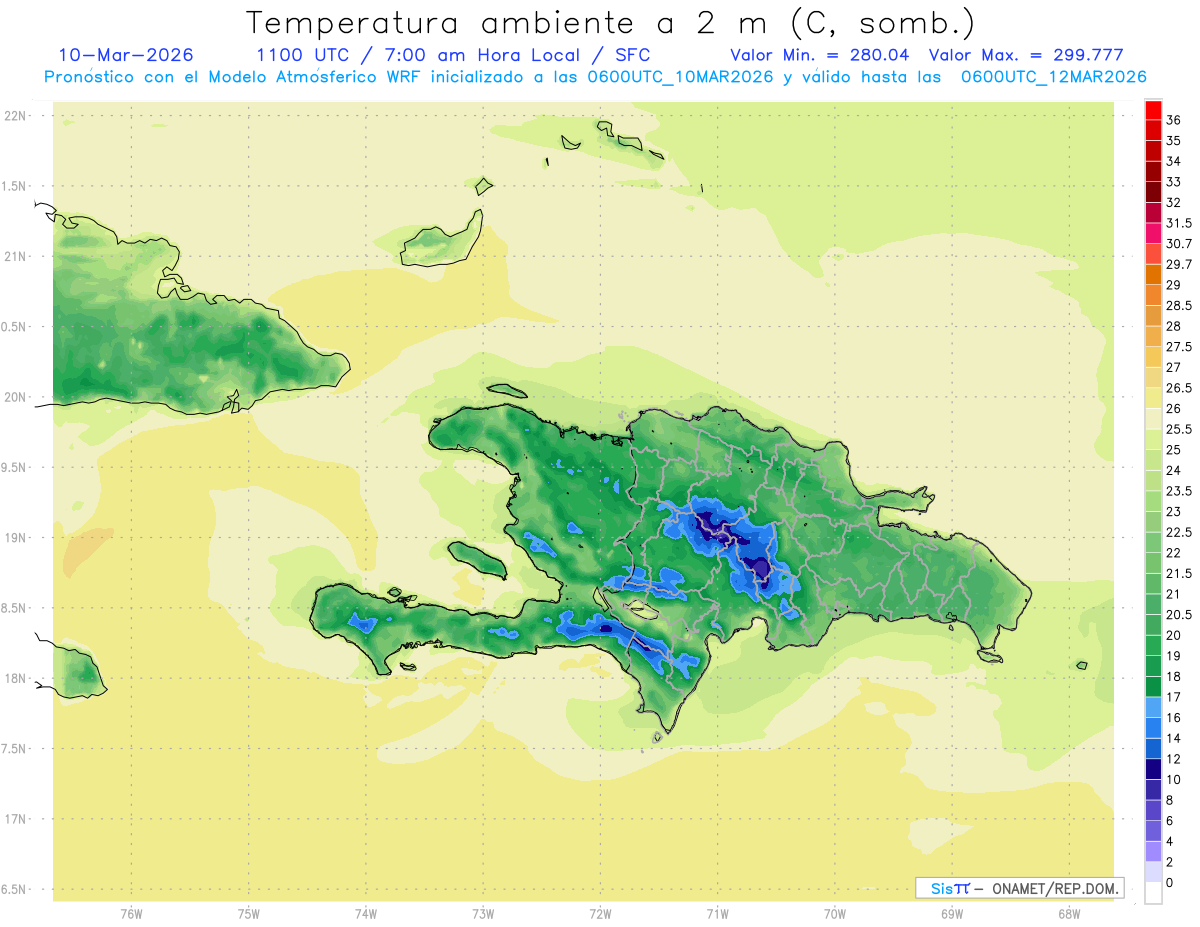
Task: Click the legend value 25.5
Action: tap(1179, 429)
